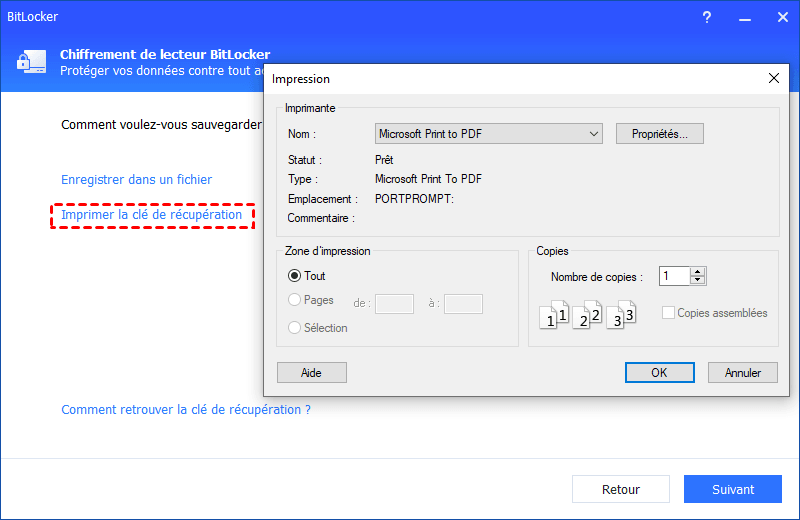Click Annuler to cancel printing
800x520 pixels.
pyautogui.click(x=743, y=373)
